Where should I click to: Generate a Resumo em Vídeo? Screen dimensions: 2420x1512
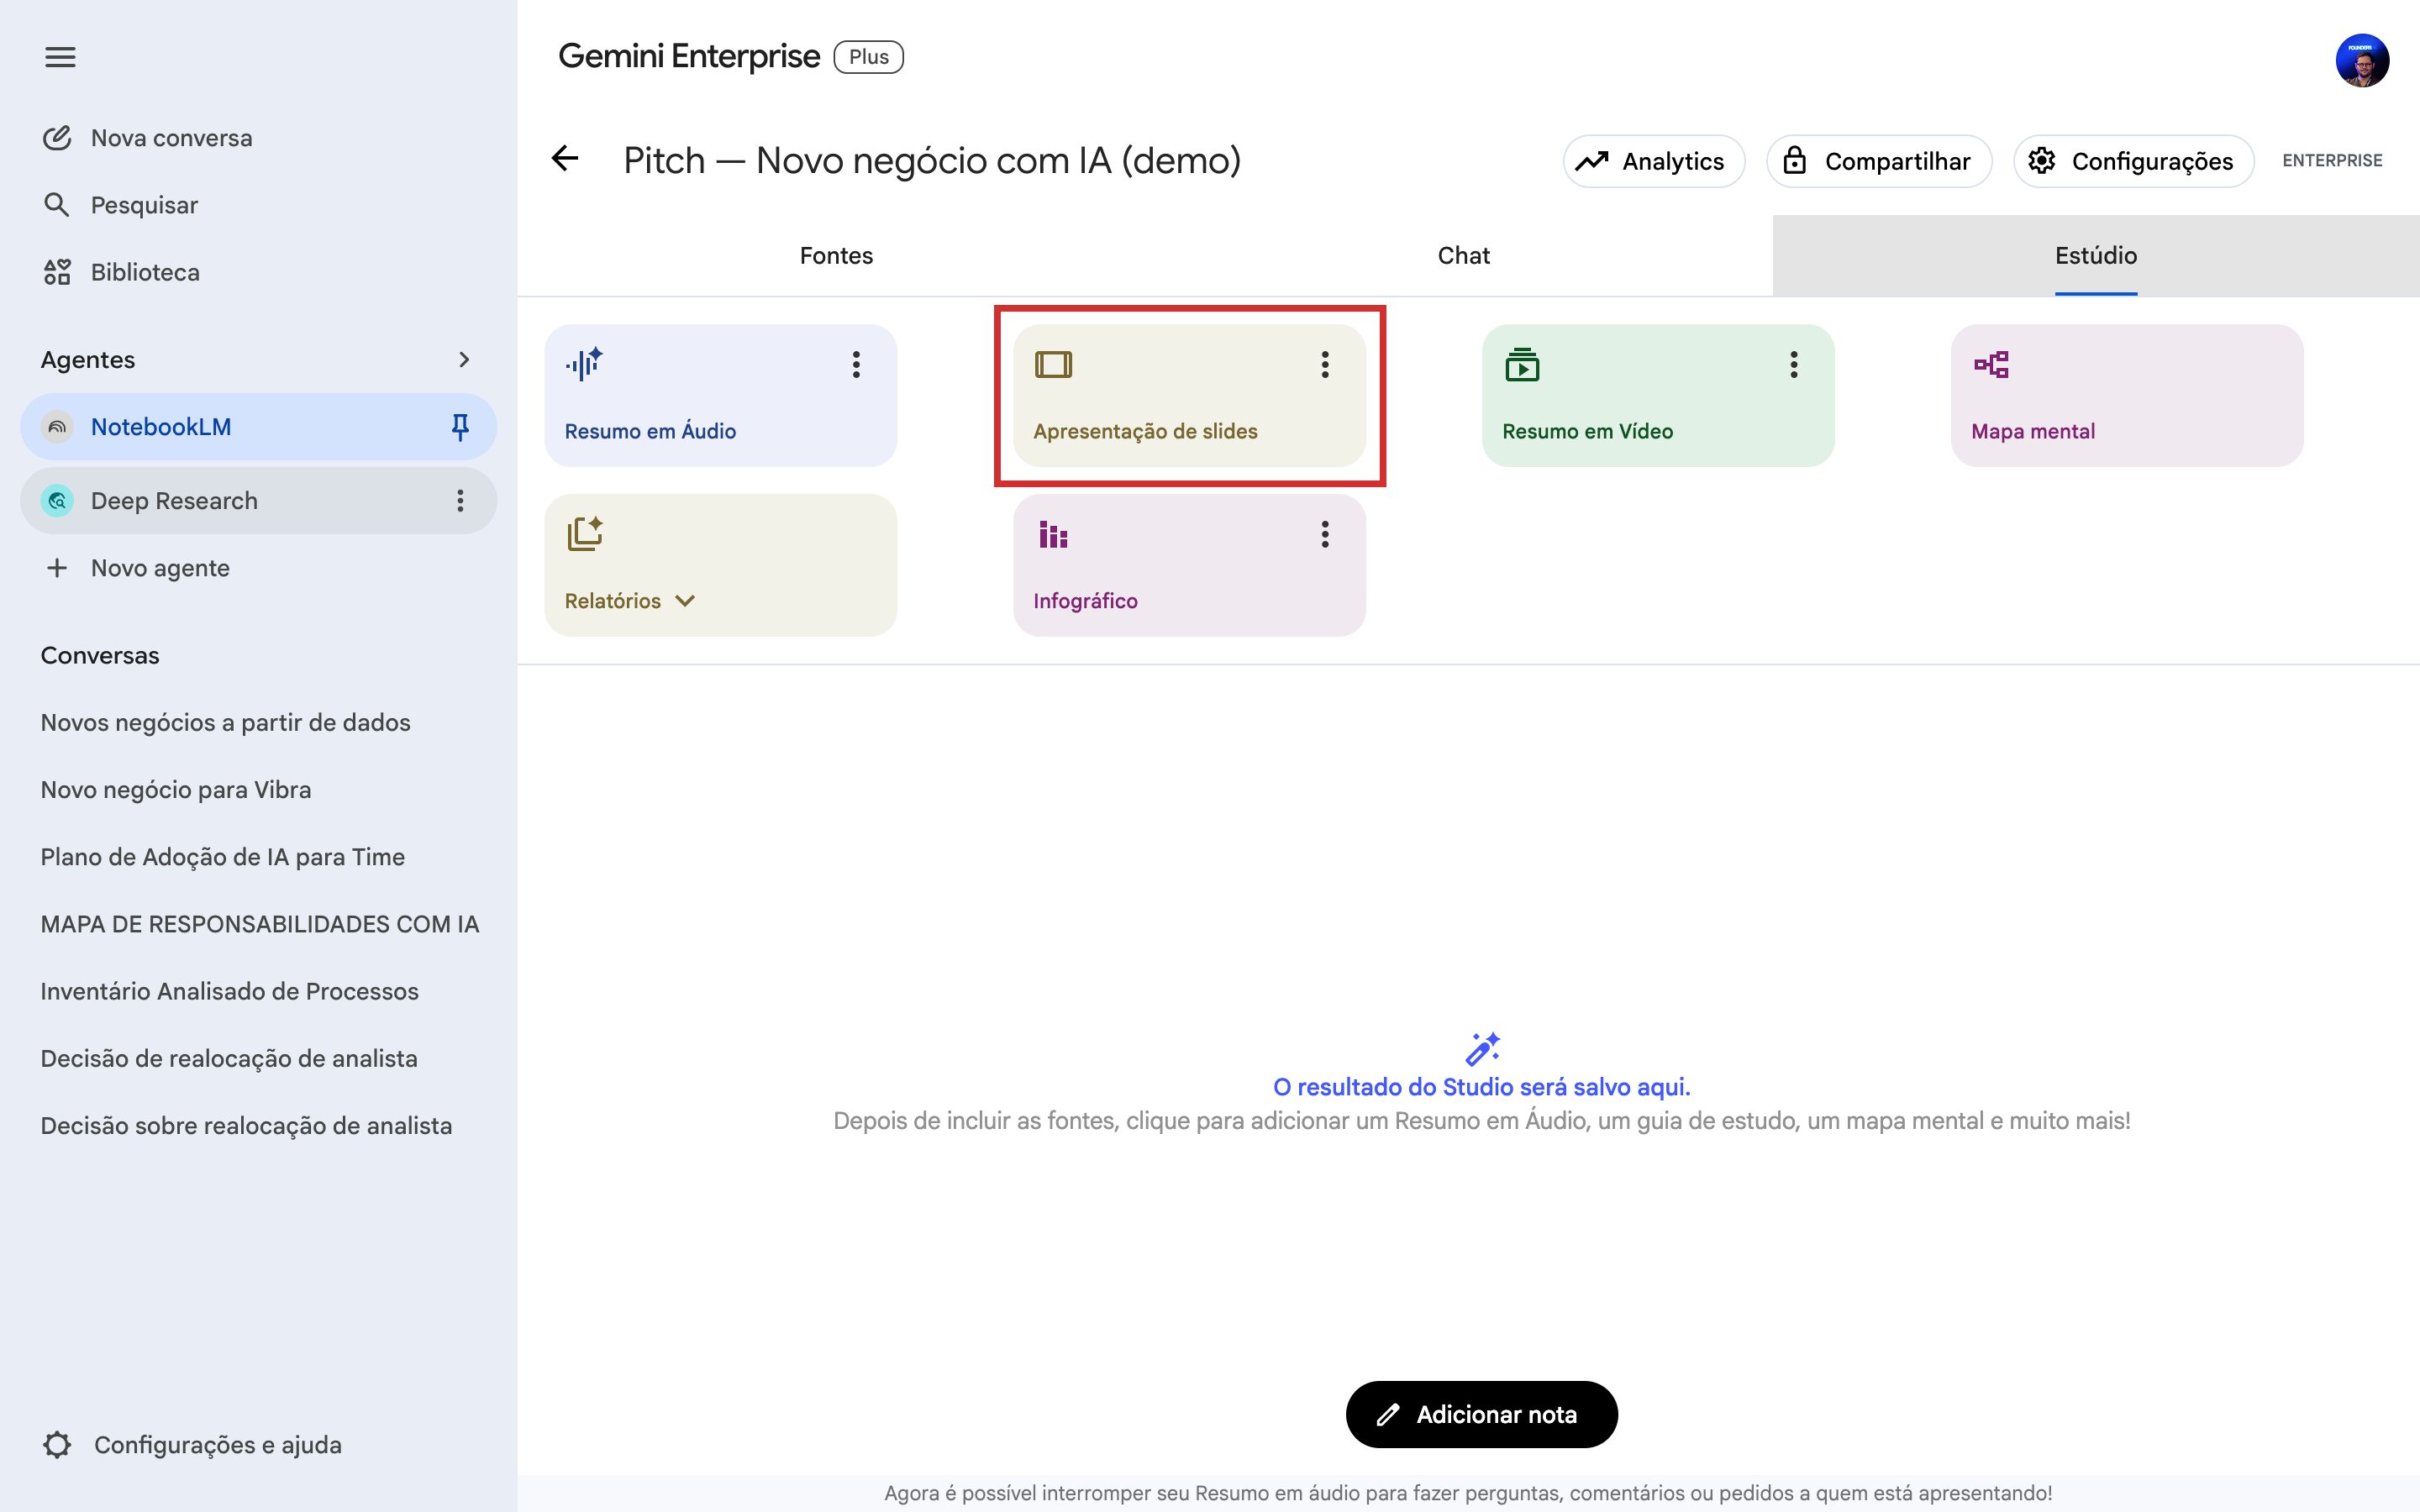point(1658,395)
